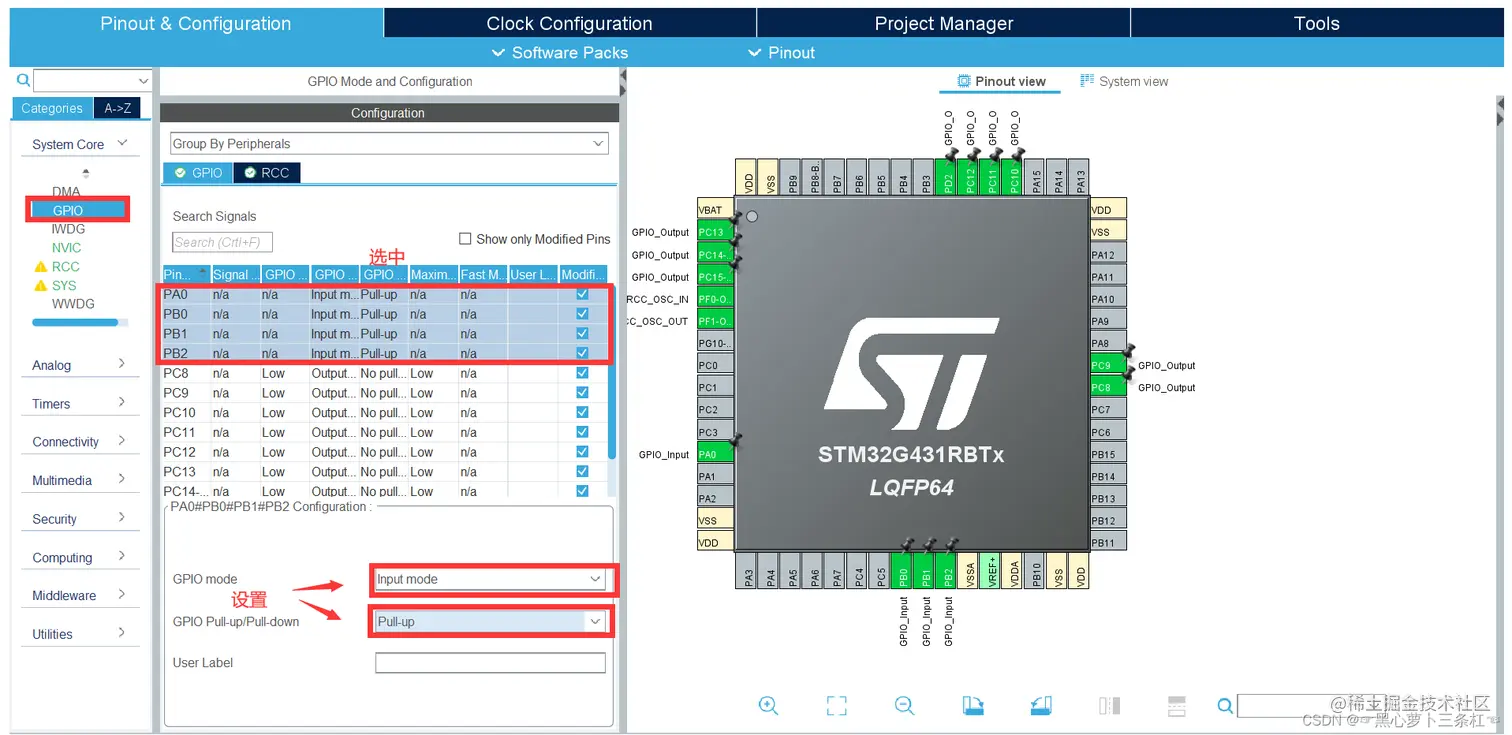Click the PA0 pin on the chip
This screenshot has height=735, width=1512.
pos(715,454)
